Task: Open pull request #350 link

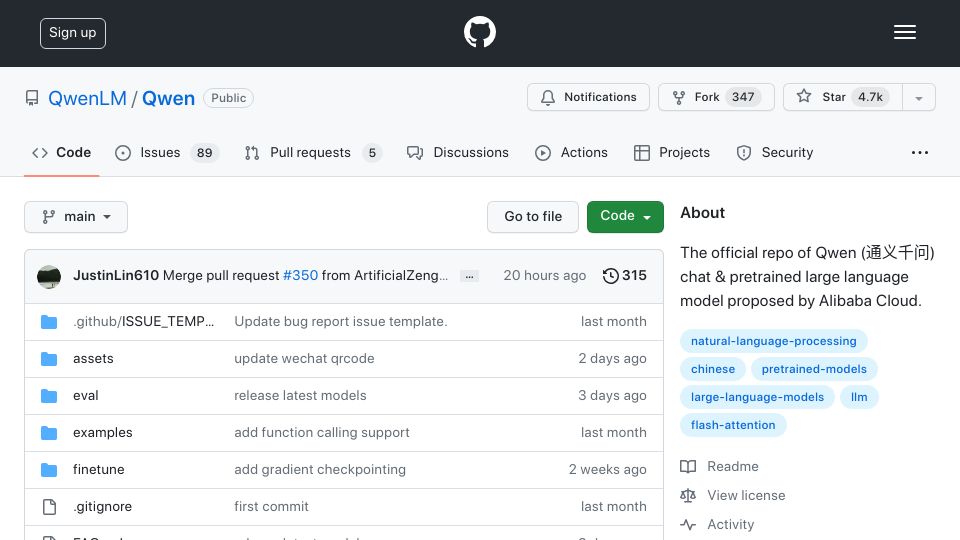Action: click(301, 276)
